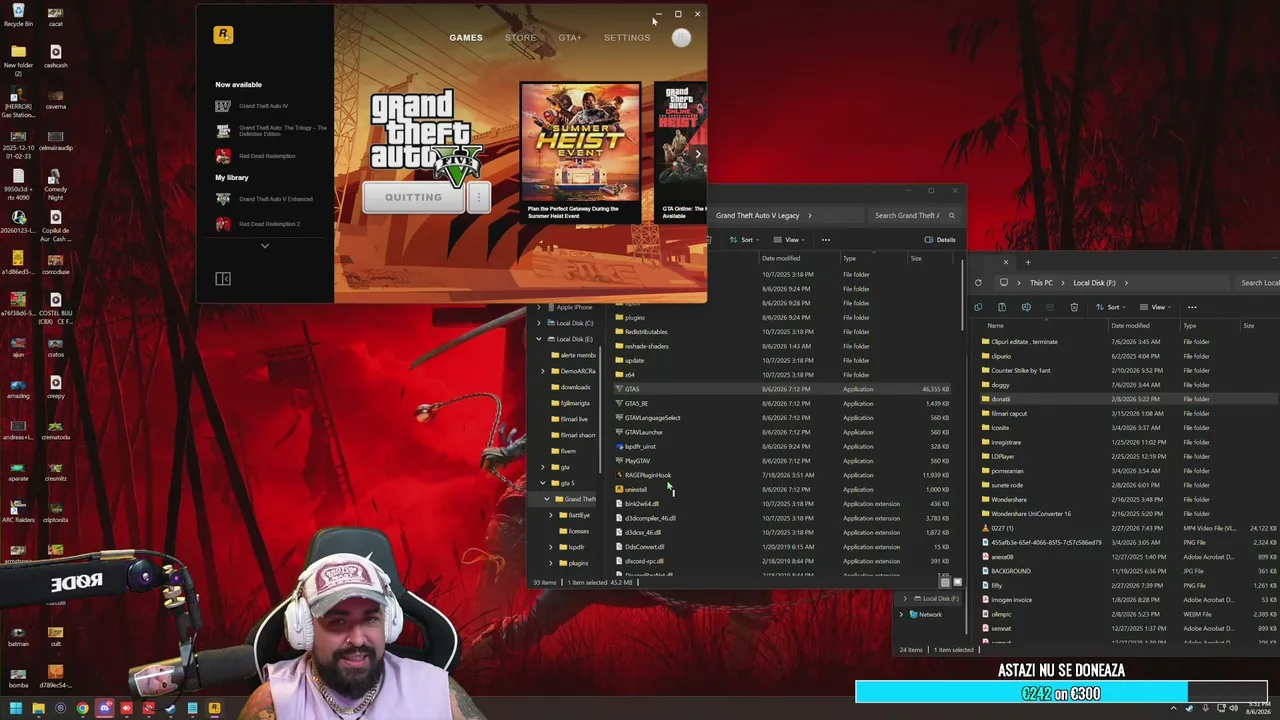Open Red Dead Redemption under Now available

(256, 156)
